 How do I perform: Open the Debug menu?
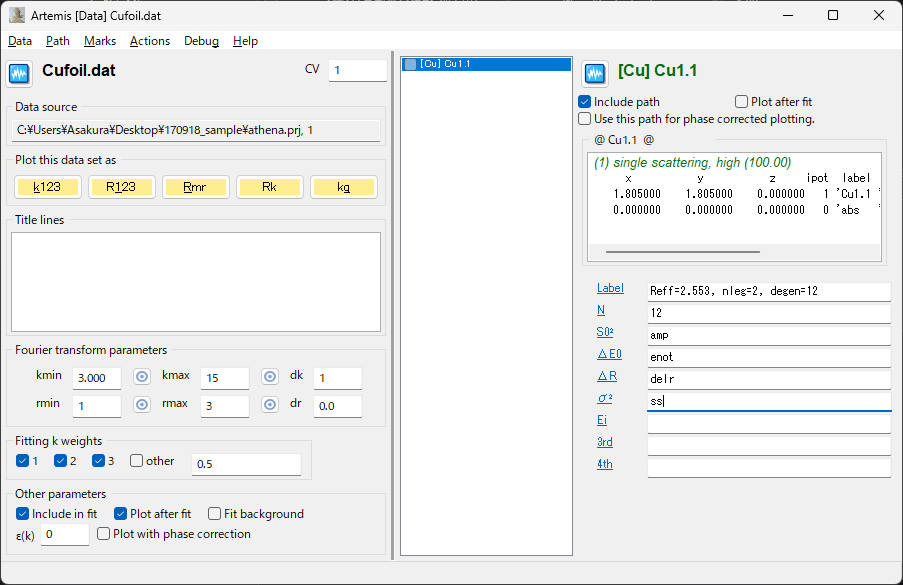202,41
